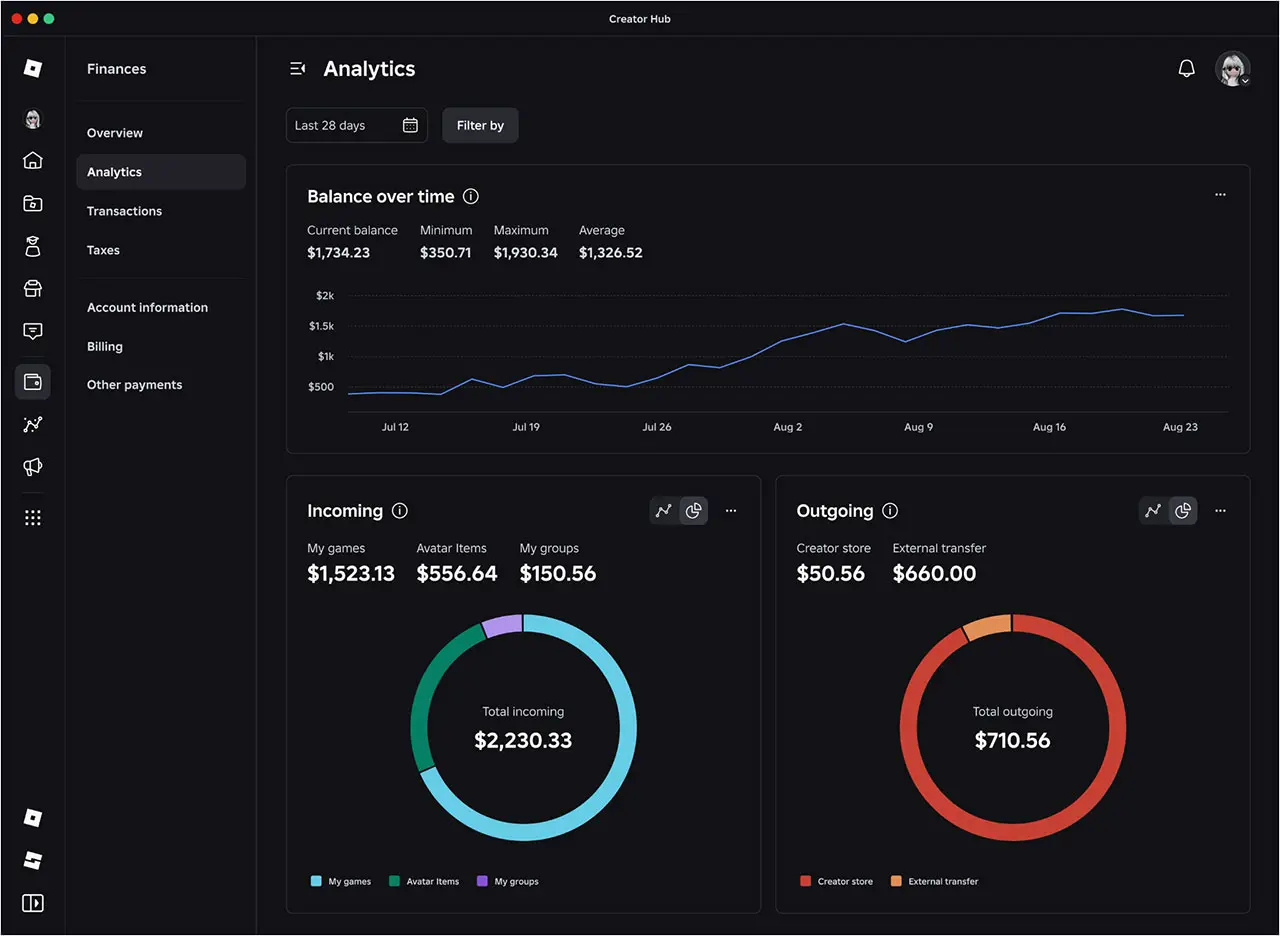
Task: Open the megaphone advertising icon
Action: click(33, 467)
